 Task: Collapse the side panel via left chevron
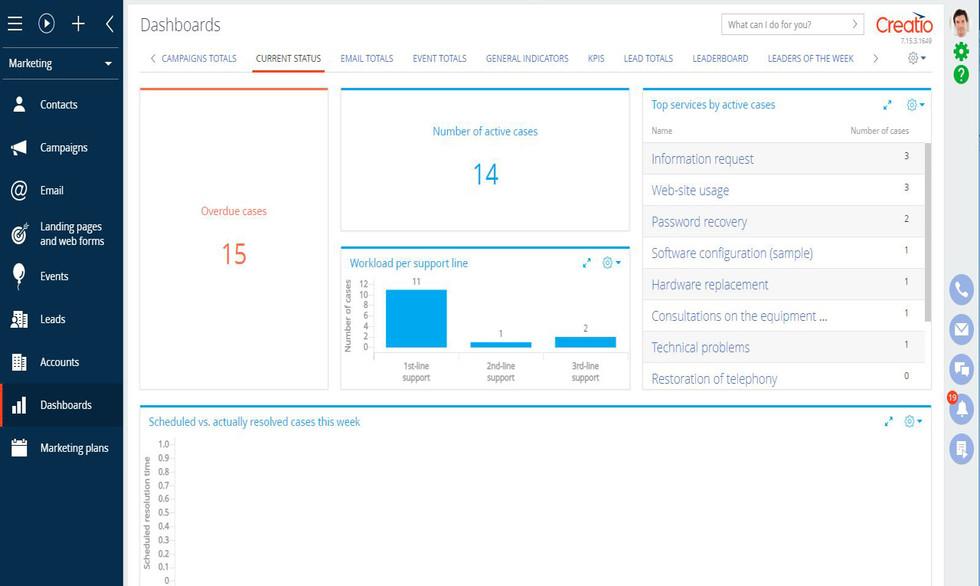[x=108, y=23]
